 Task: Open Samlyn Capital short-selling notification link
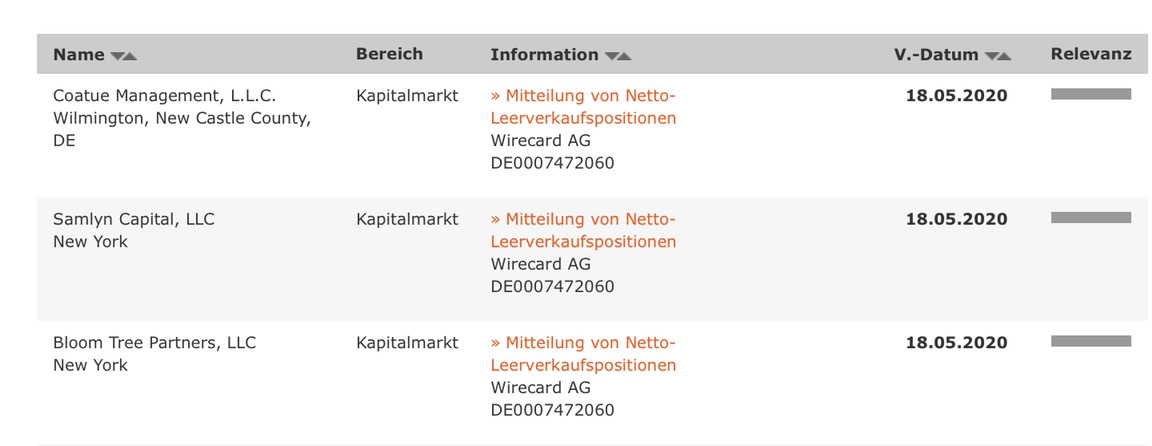tap(583, 230)
